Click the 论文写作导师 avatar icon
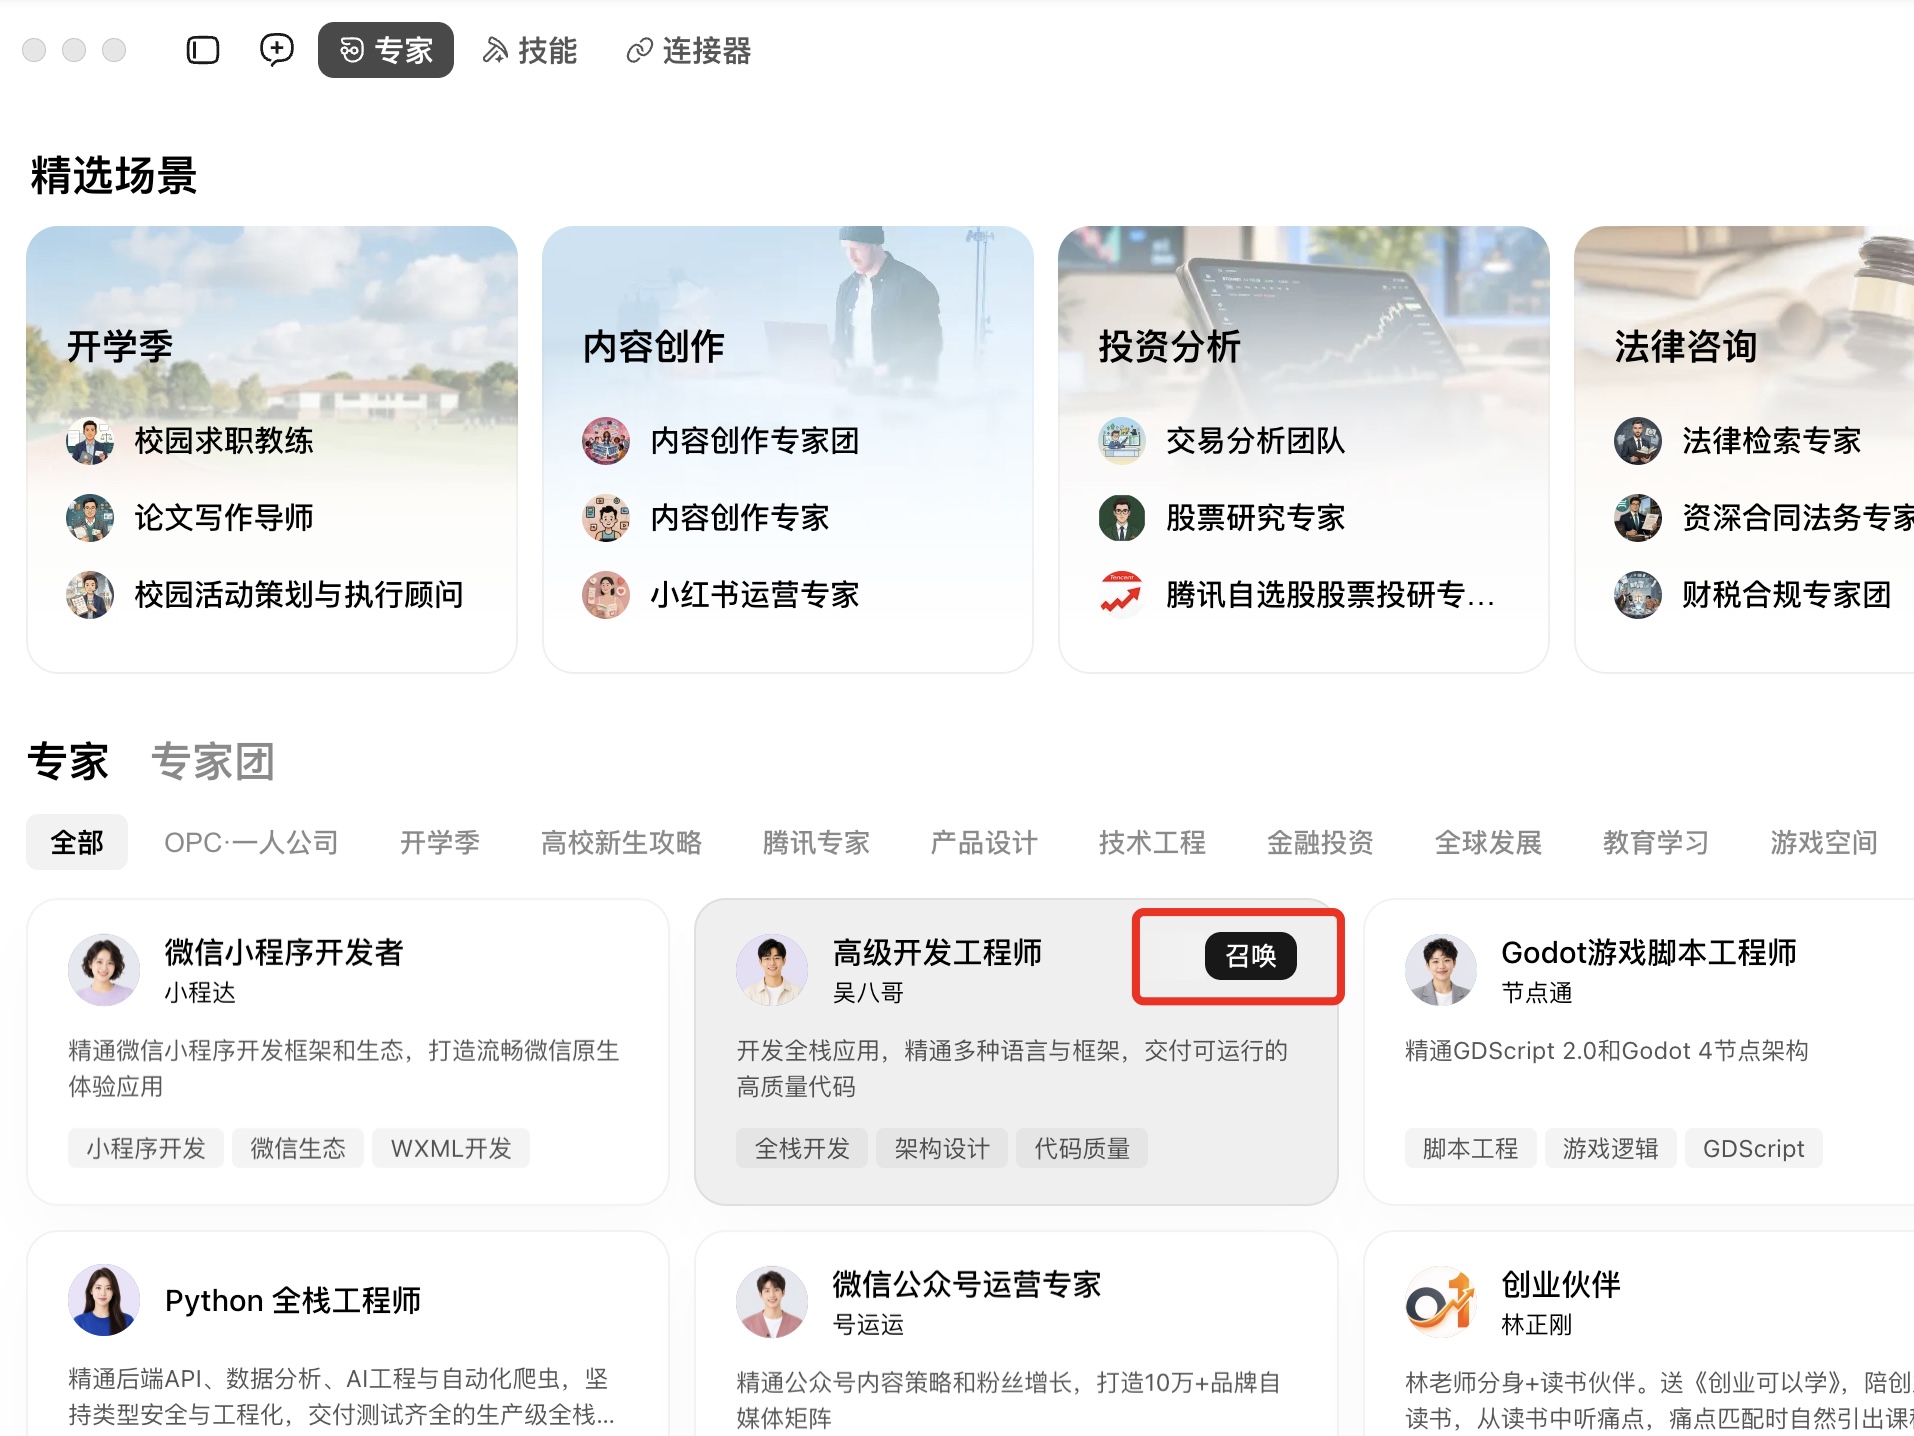Screen dimensions: 1914x1436 pyautogui.click(x=90, y=518)
